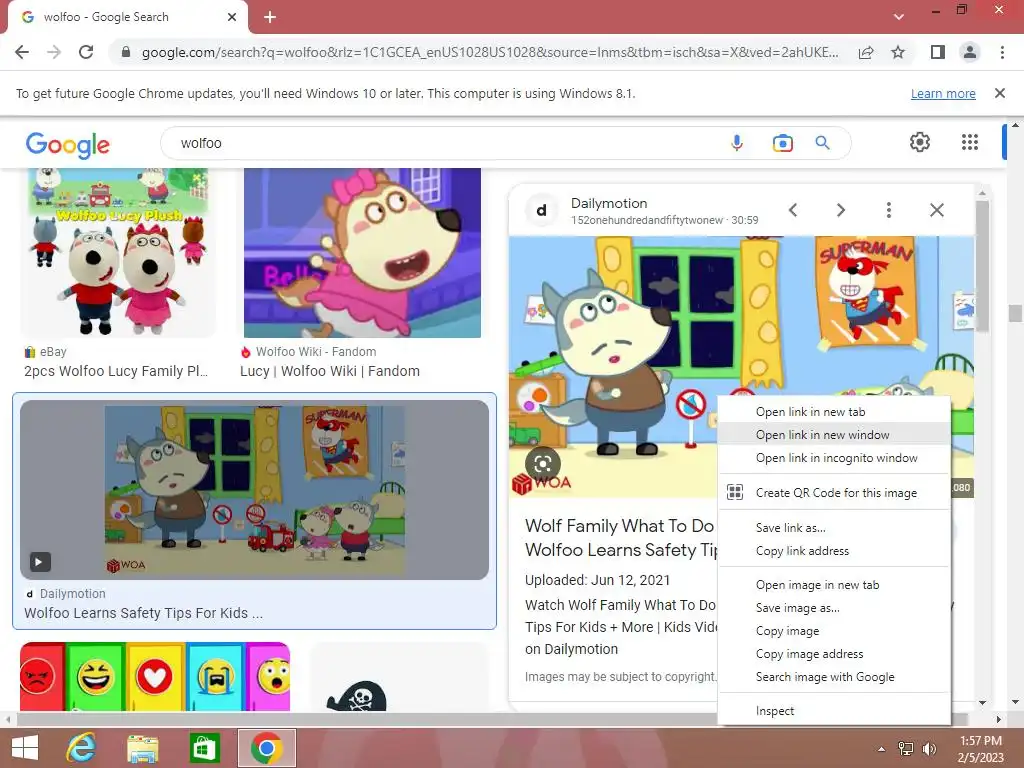Open preview panel more options dots
This screenshot has height=768, width=1024.
[x=889, y=210]
